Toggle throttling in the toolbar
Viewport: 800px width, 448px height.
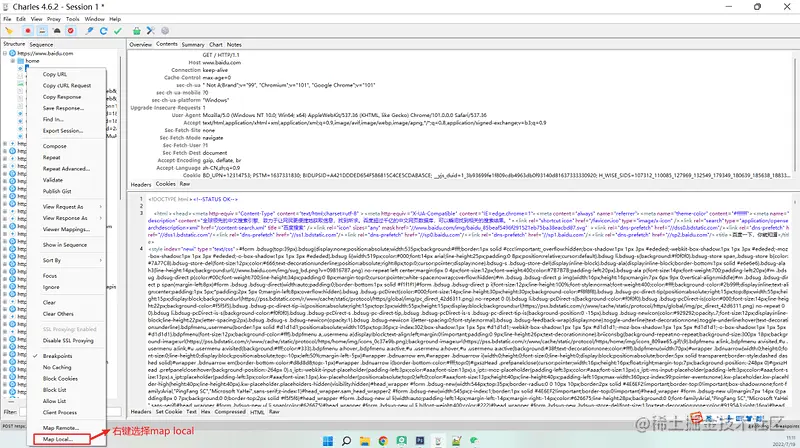pyautogui.click(x=42, y=31)
